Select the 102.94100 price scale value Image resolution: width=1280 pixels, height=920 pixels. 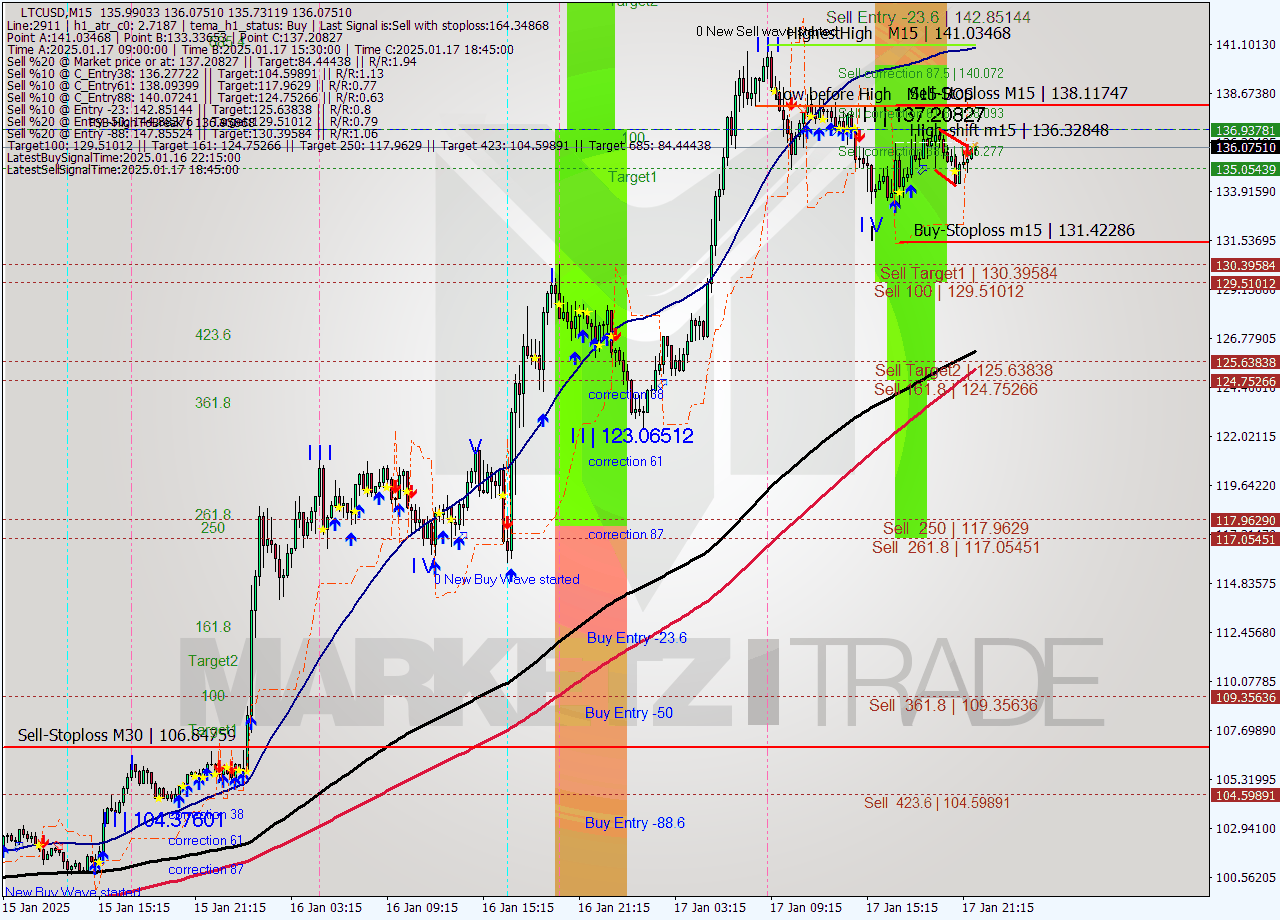pyautogui.click(x=1245, y=828)
